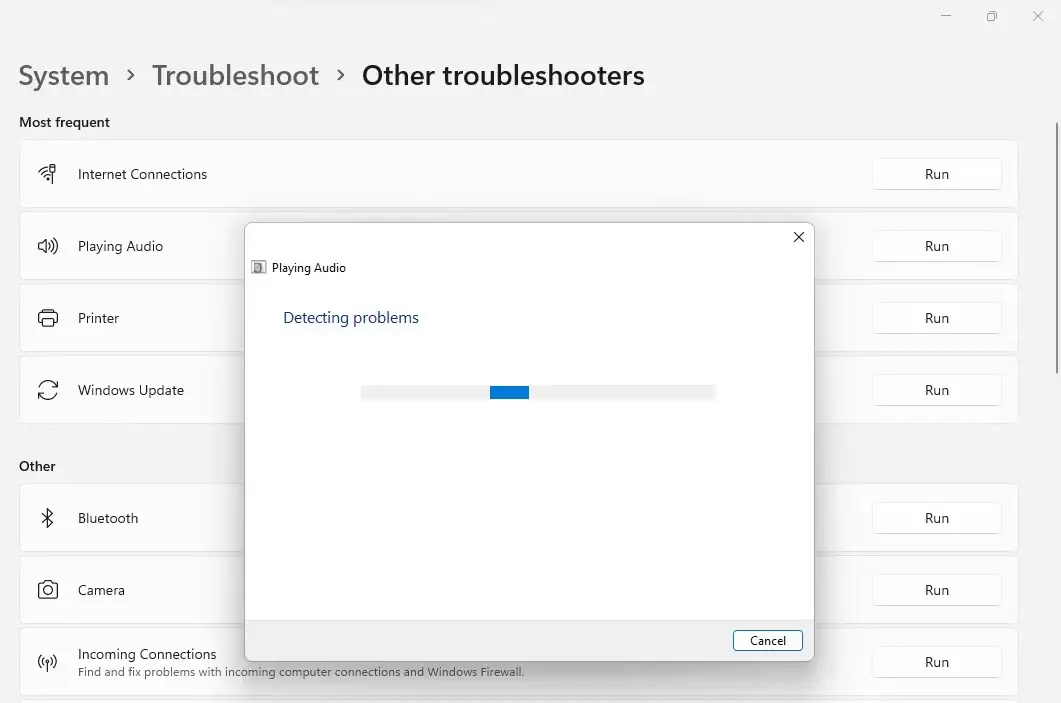
Task: Select the Windows Update label
Action: (131, 390)
